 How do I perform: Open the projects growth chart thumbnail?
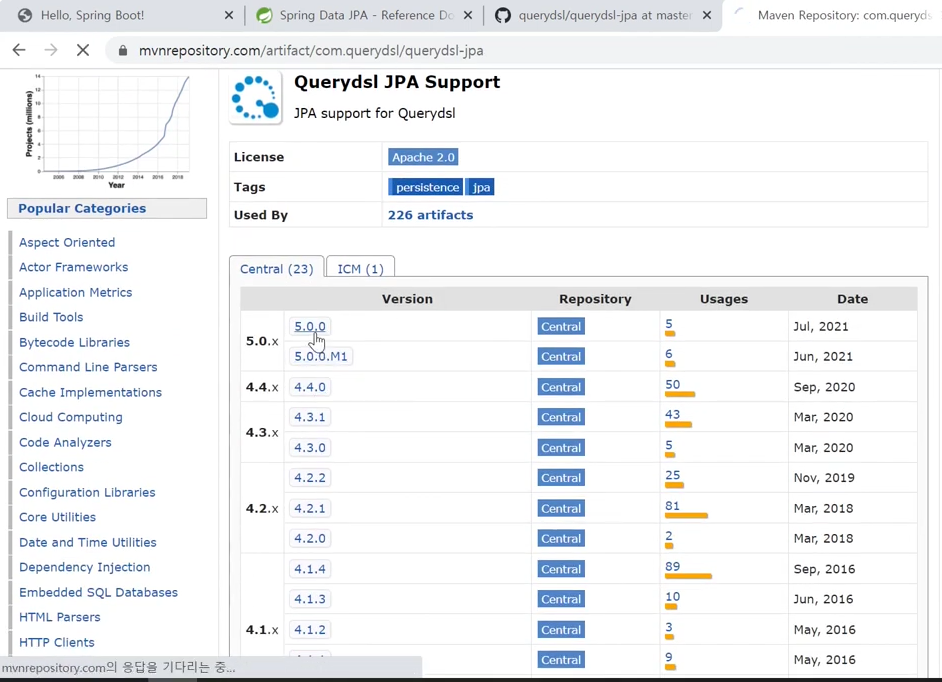coord(108,130)
